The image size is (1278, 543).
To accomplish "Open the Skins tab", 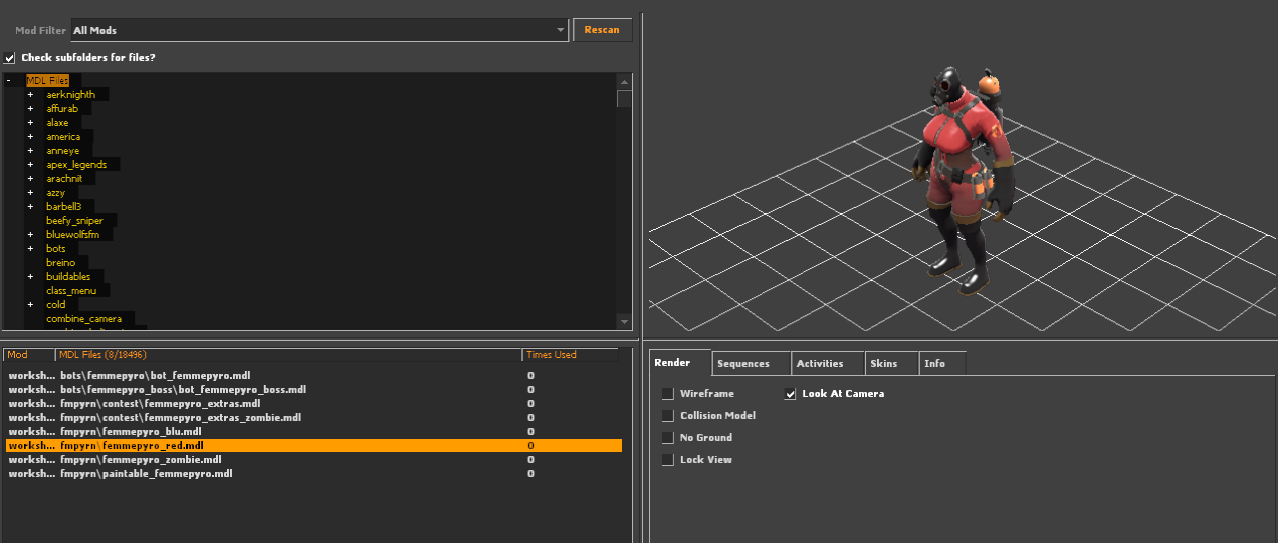I will pyautogui.click(x=892, y=364).
